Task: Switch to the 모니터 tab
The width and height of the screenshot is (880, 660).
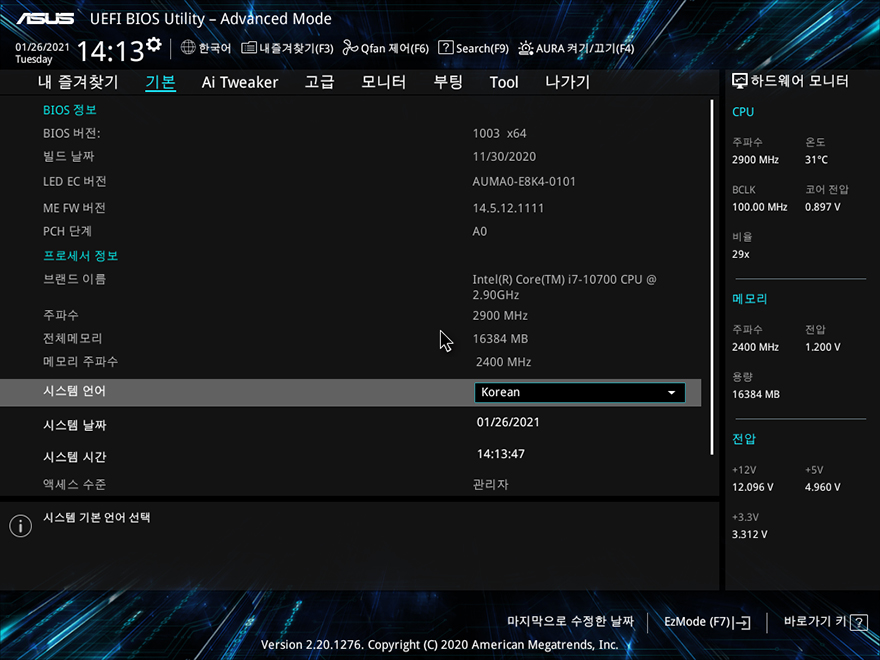Action: (383, 82)
